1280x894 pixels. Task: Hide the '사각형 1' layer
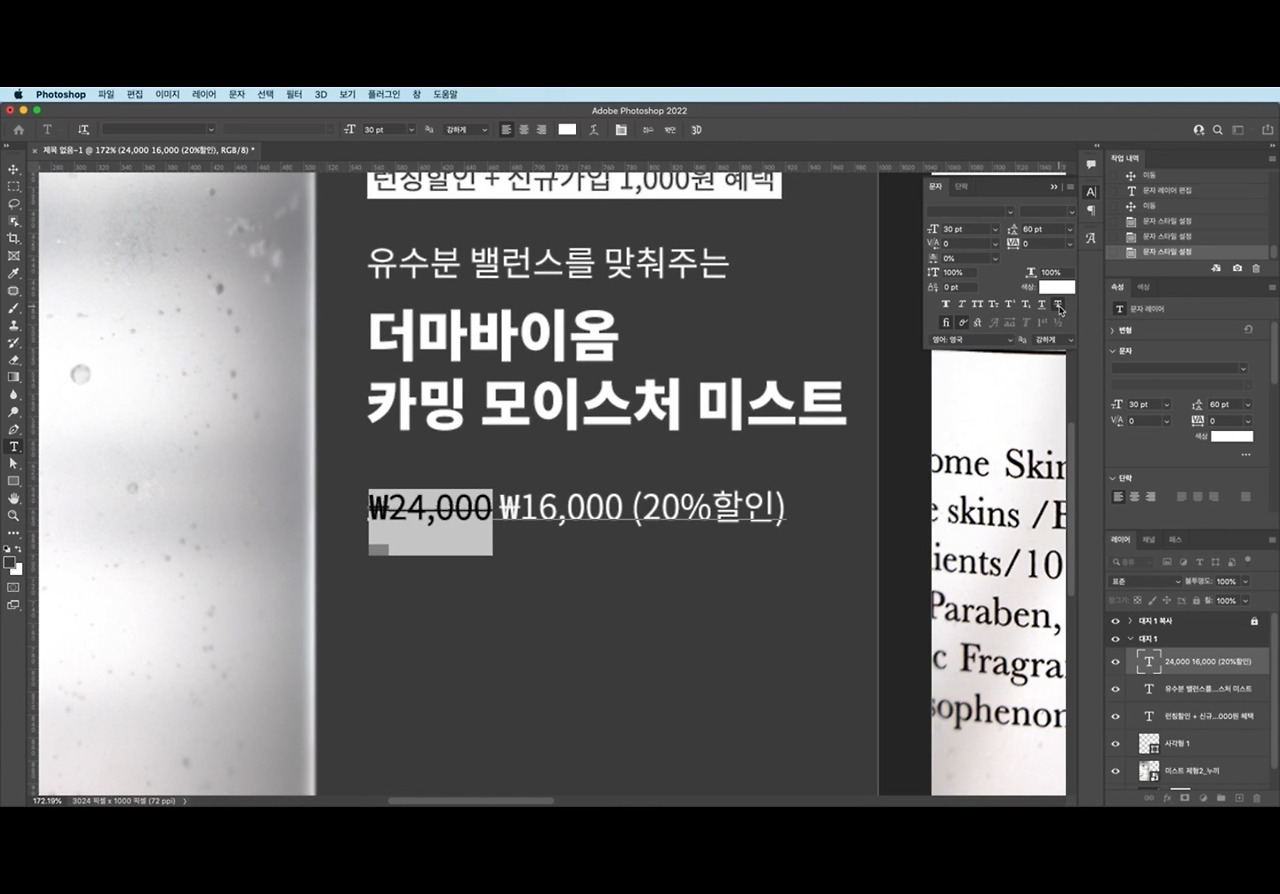1115,743
